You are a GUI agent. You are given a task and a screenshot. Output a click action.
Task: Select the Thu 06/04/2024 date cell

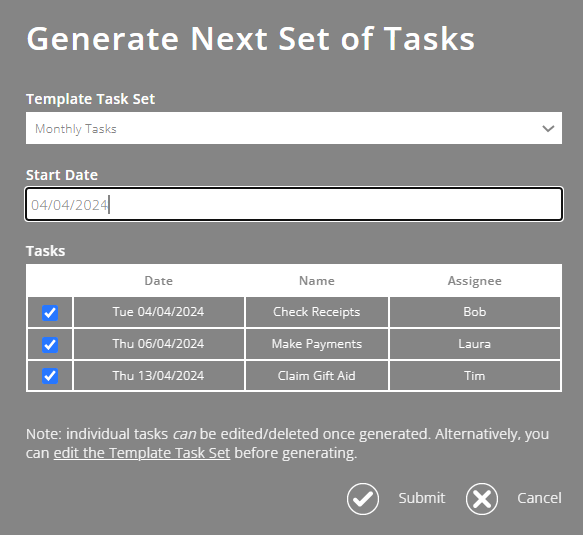pos(159,344)
